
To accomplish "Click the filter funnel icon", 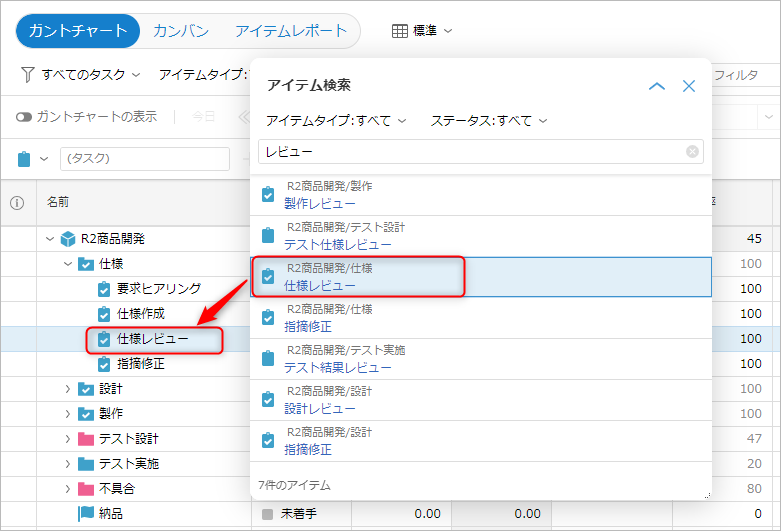I will tap(27, 75).
